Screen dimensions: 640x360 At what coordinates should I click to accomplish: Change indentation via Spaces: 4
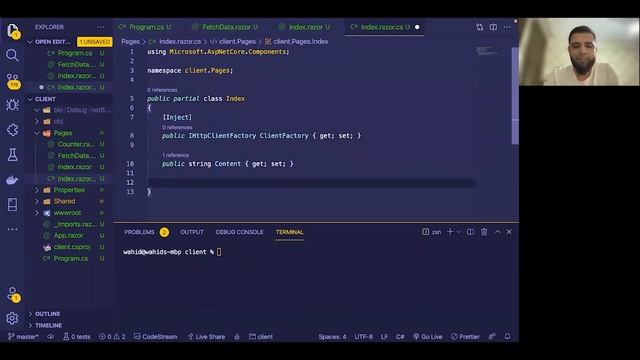tap(332, 336)
